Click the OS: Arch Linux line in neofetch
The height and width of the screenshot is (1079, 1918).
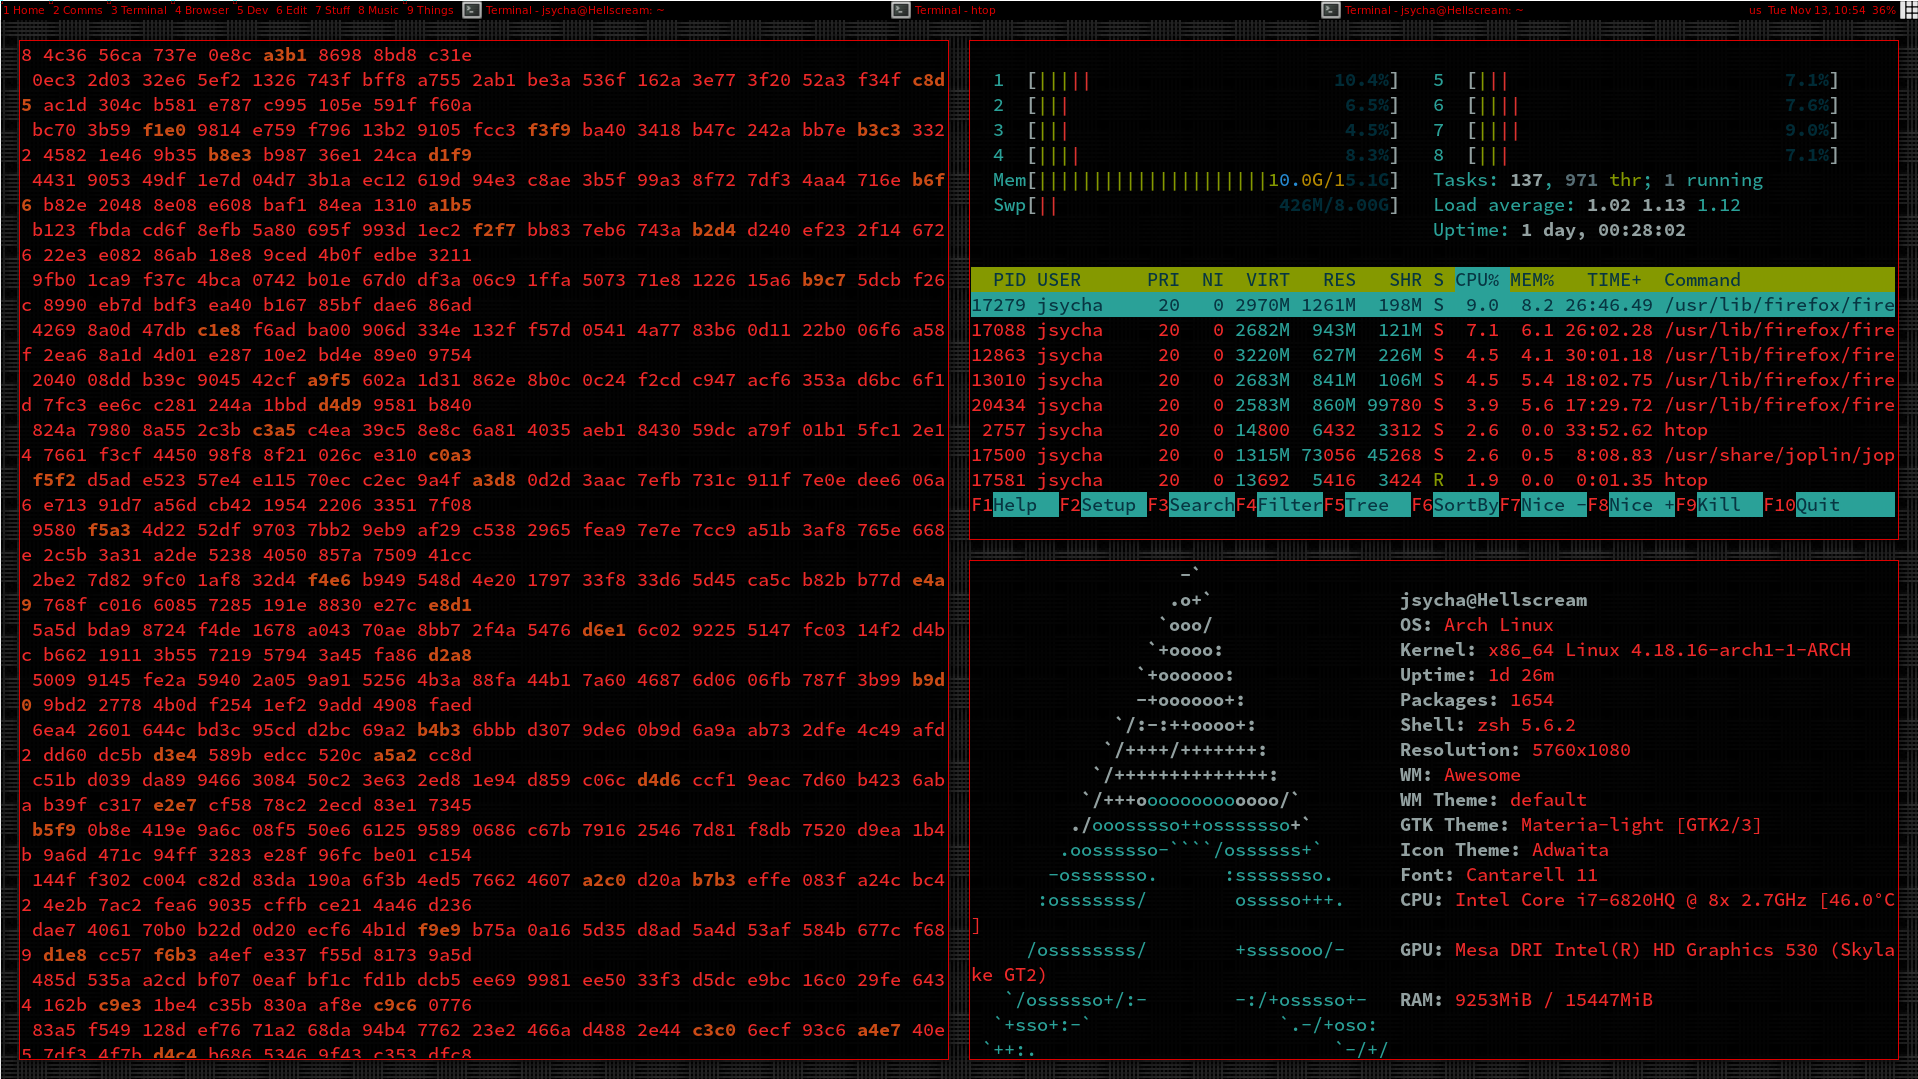1477,625
